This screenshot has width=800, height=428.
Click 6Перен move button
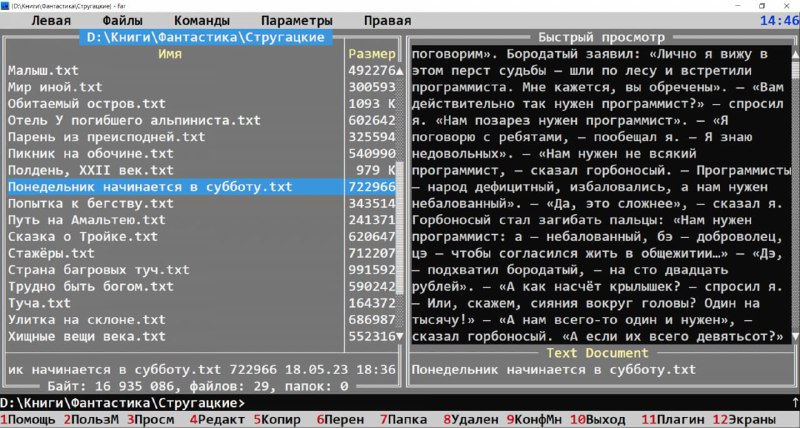pyautogui.click(x=340, y=420)
